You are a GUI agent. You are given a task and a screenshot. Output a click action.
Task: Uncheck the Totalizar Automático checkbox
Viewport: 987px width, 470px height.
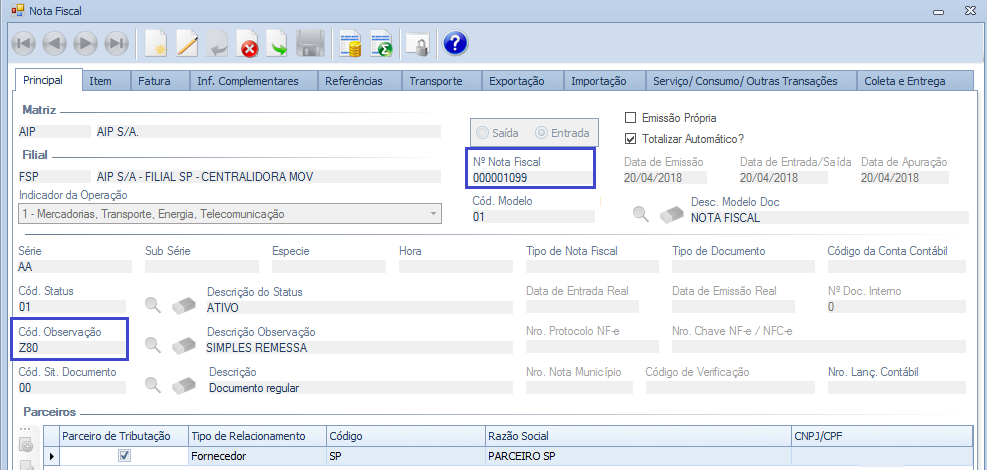click(x=630, y=138)
